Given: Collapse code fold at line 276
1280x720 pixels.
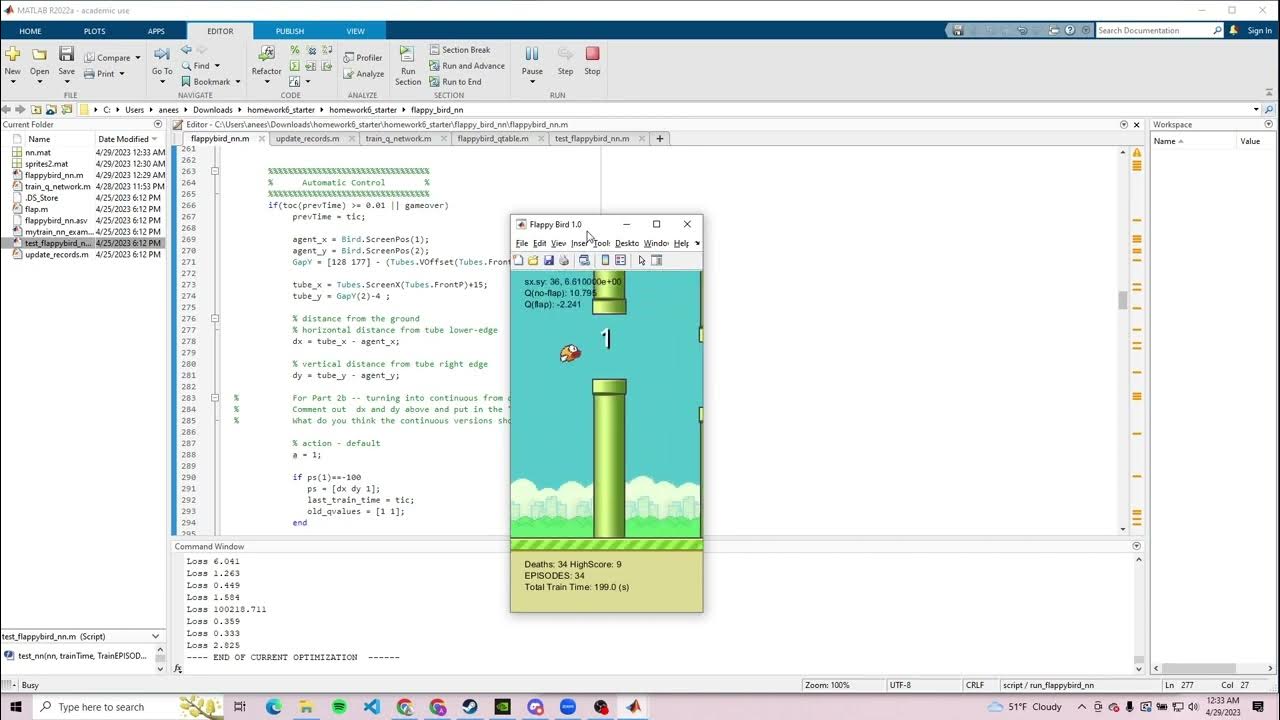Looking at the screenshot, I should pos(215,319).
